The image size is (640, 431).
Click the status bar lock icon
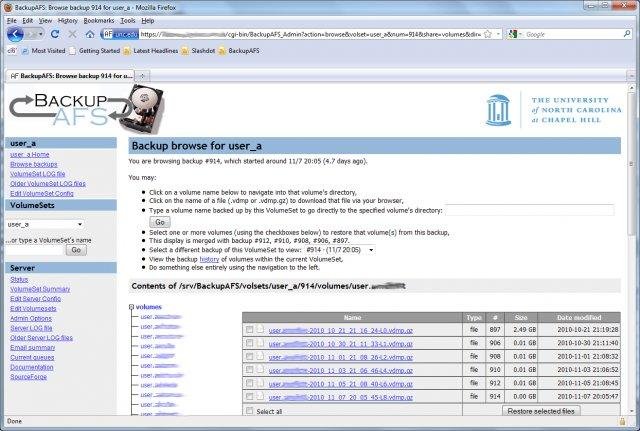tap(622, 421)
